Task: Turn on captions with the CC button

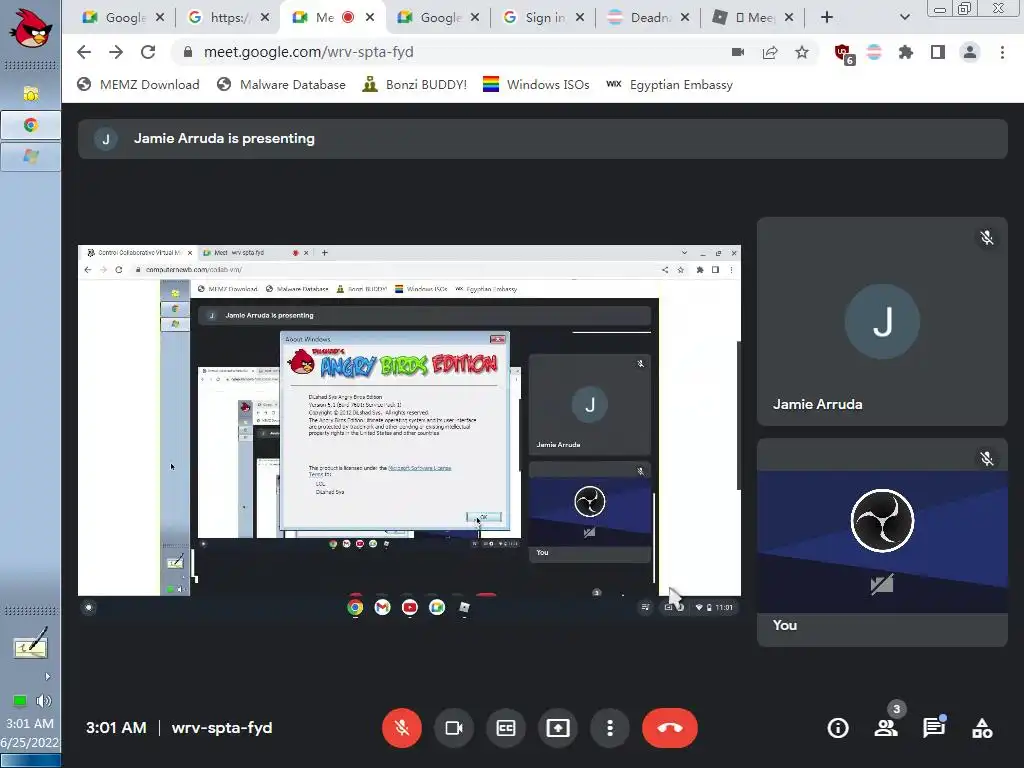Action: [x=506, y=728]
